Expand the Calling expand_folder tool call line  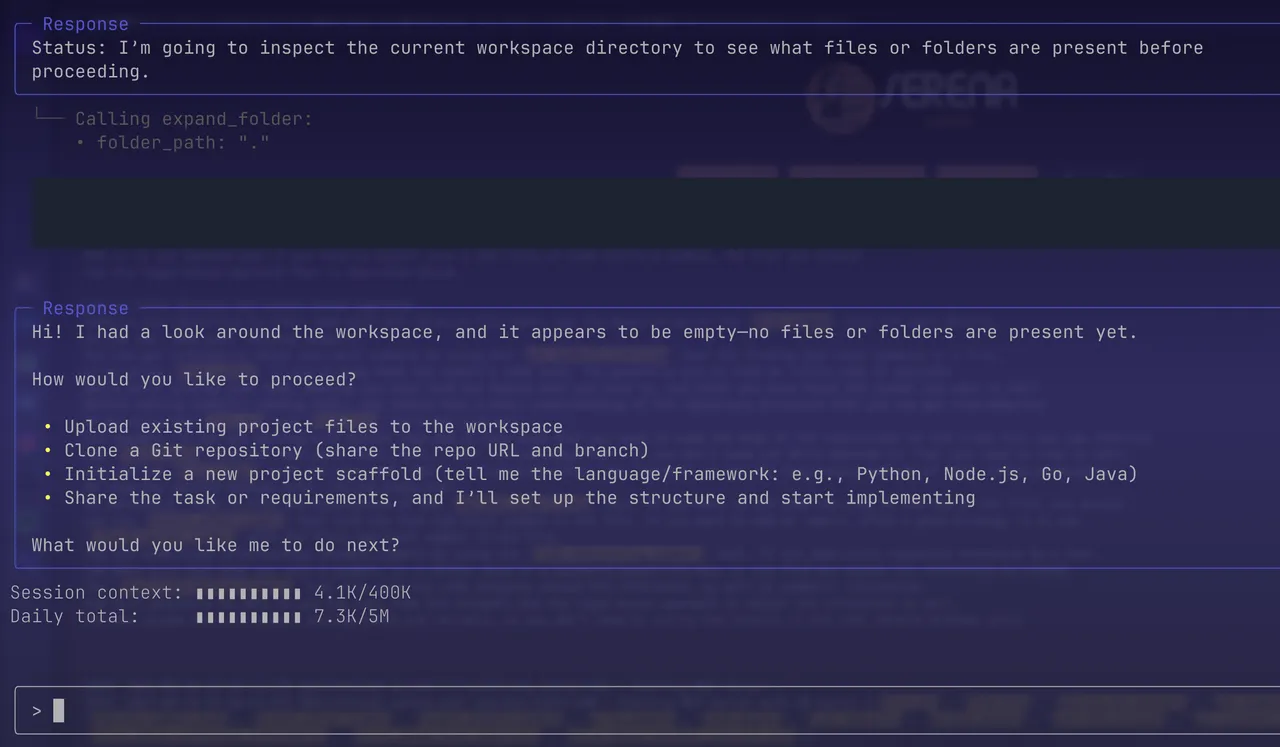coord(194,119)
